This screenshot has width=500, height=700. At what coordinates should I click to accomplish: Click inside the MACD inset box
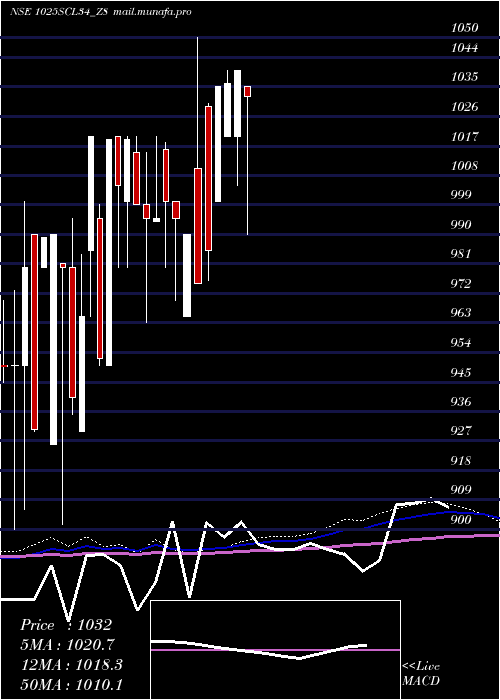click(x=275, y=650)
